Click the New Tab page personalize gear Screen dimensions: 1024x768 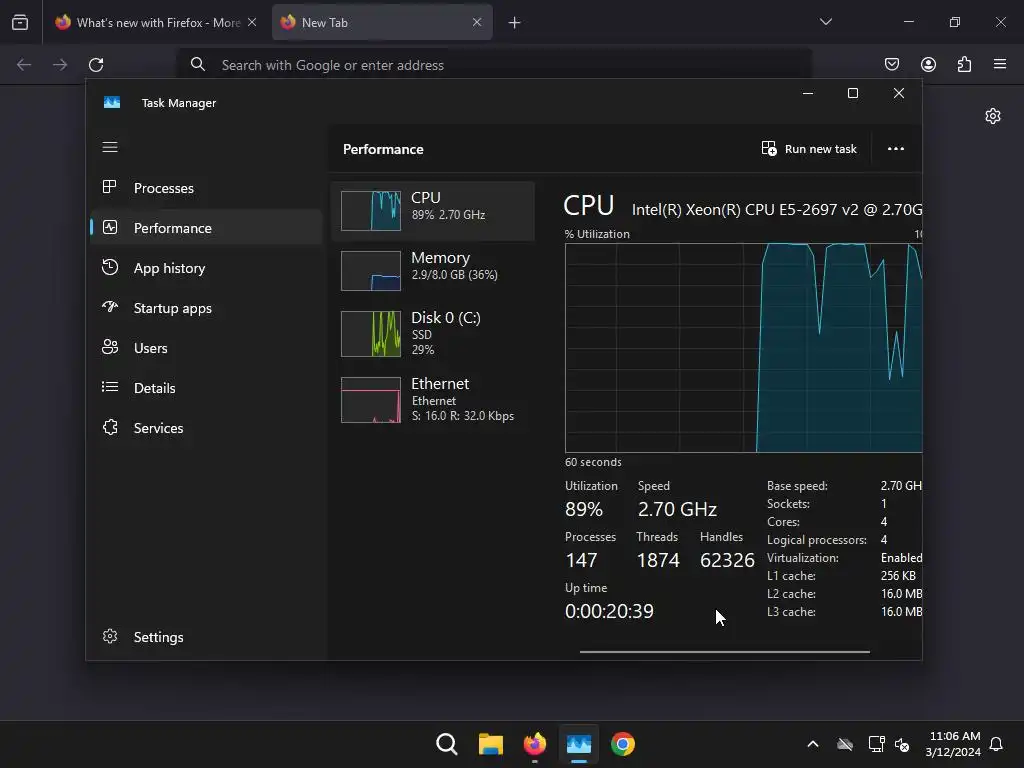click(x=993, y=116)
